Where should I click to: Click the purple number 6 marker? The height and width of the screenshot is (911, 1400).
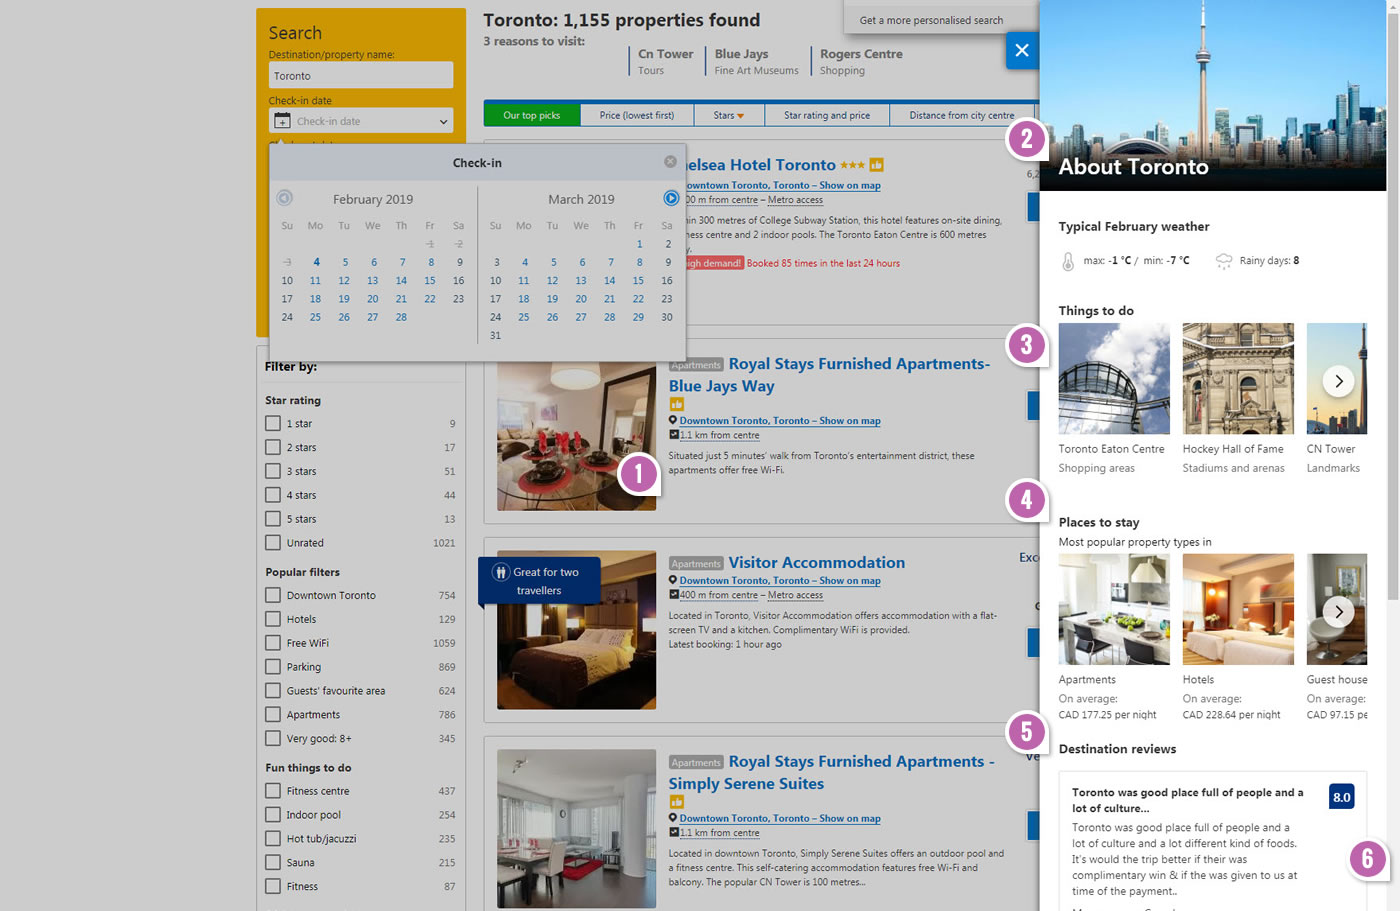click(1367, 859)
